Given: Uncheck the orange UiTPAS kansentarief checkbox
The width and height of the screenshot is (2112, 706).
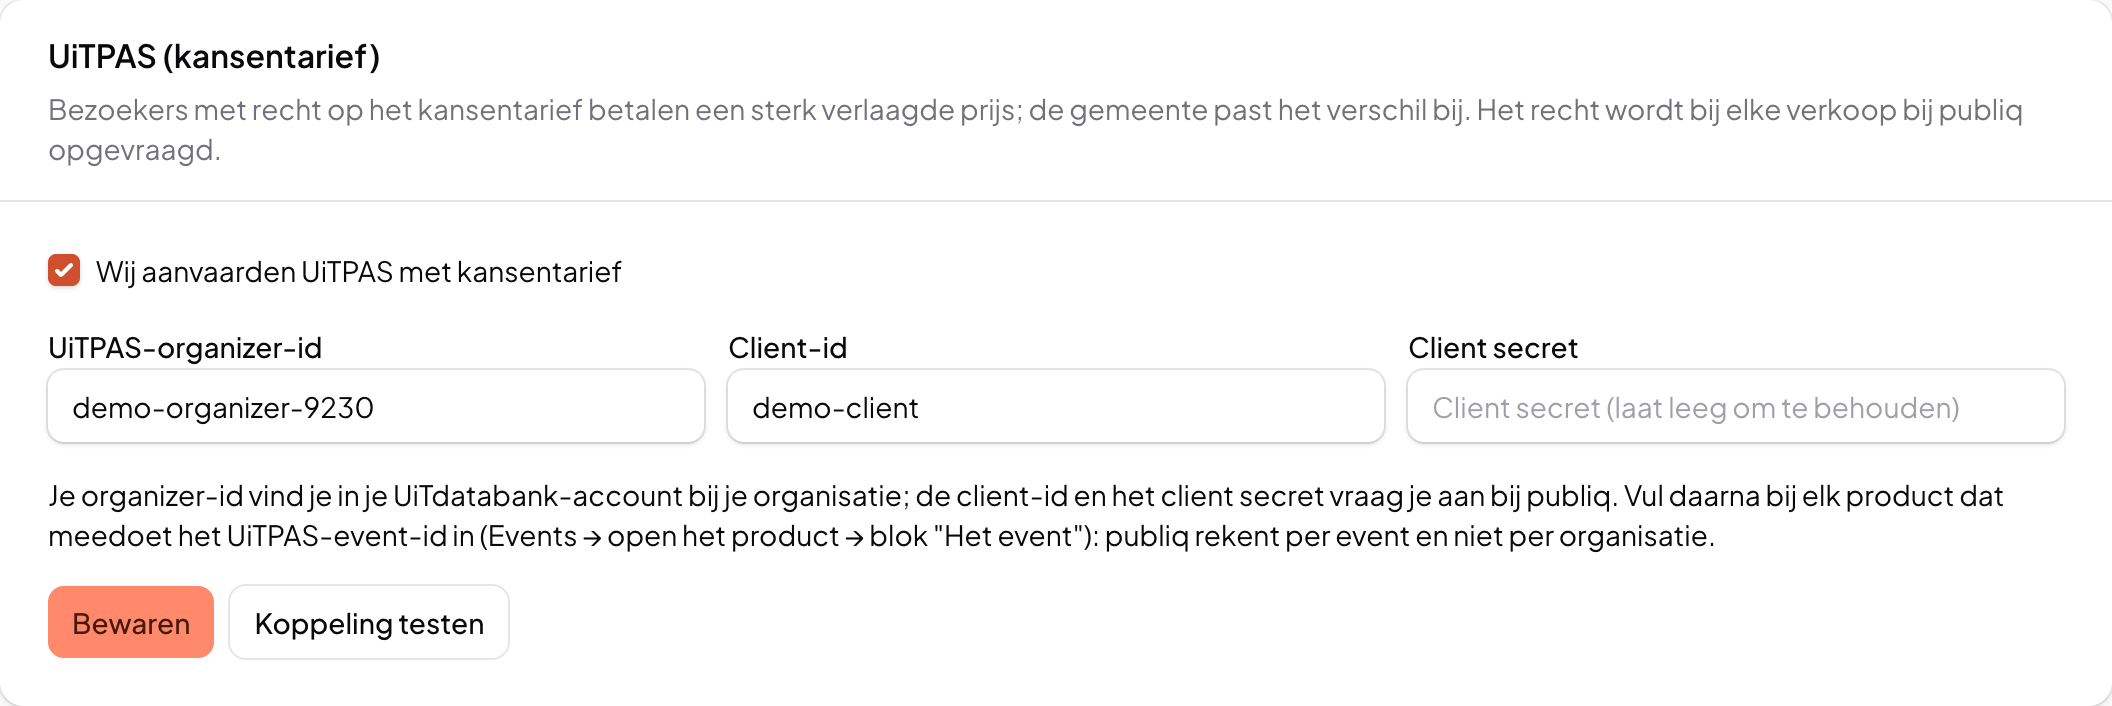Looking at the screenshot, I should [64, 270].
